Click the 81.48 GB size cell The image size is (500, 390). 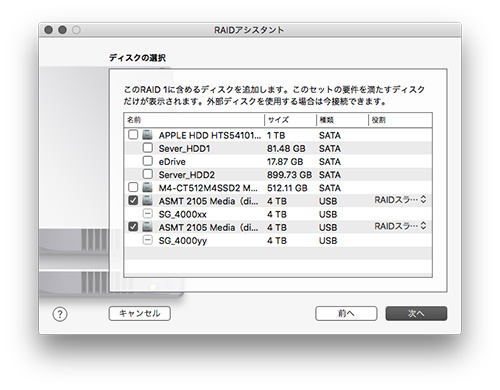coord(286,149)
